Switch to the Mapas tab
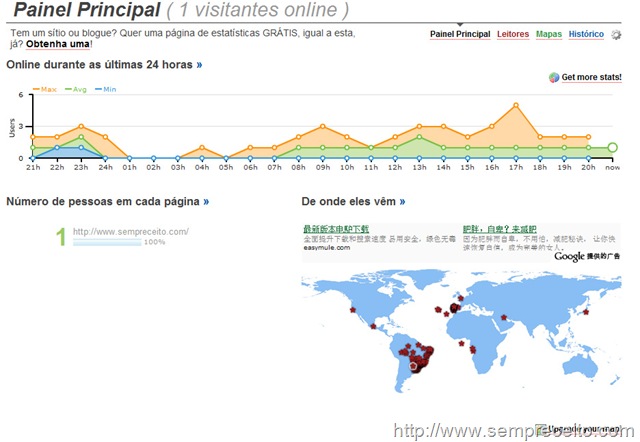 click(x=549, y=34)
